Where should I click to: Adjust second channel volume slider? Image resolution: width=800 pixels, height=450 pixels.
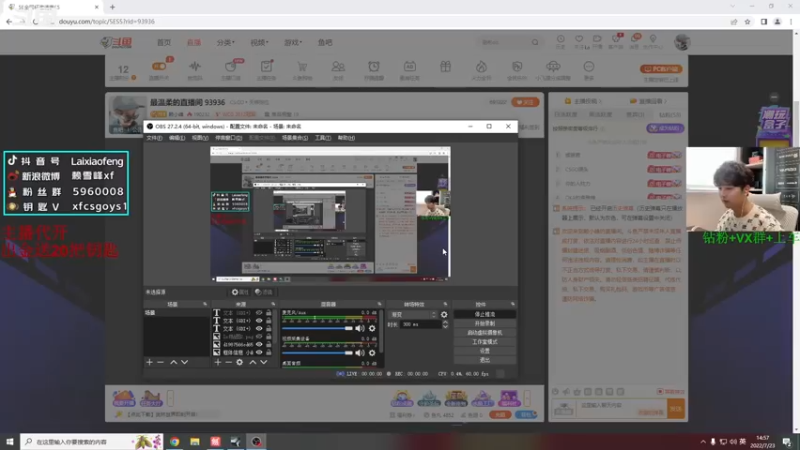coord(317,353)
